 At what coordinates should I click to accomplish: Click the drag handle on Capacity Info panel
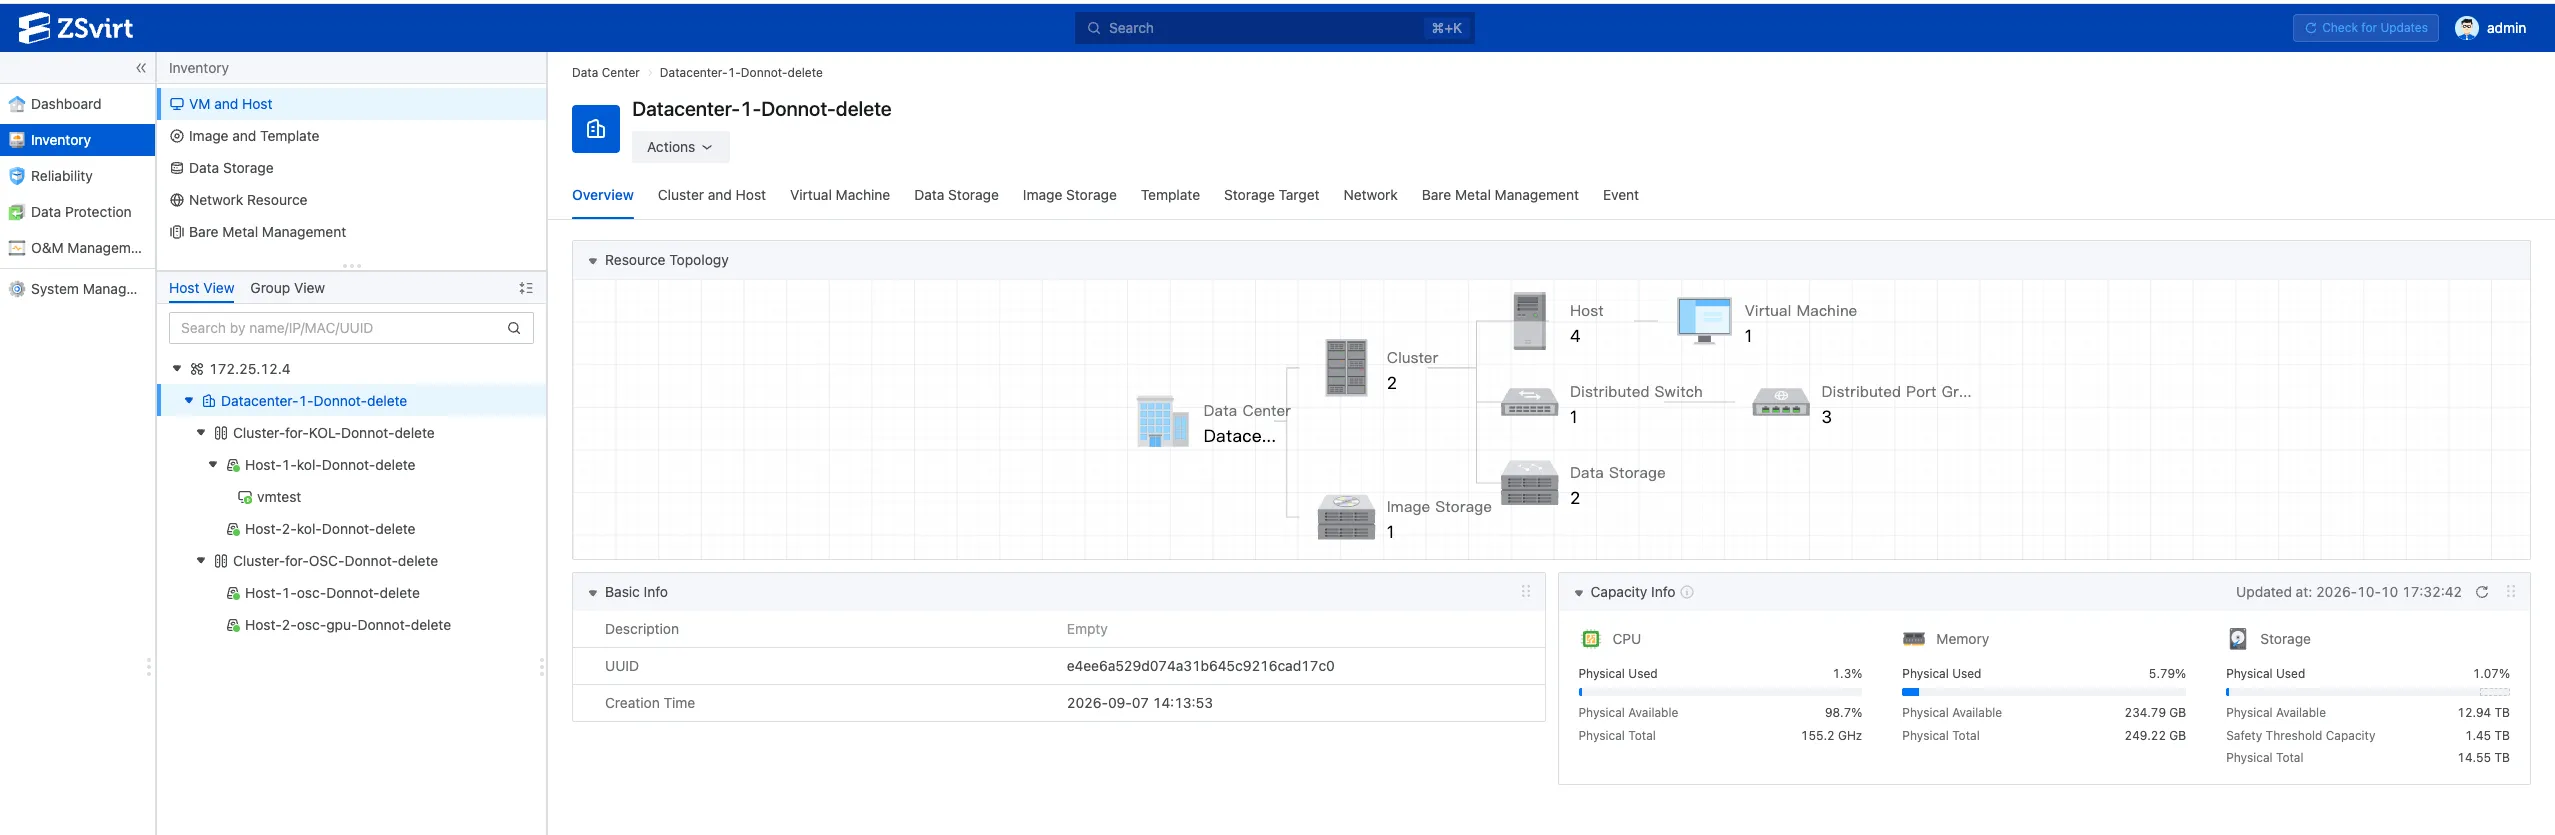click(2510, 592)
